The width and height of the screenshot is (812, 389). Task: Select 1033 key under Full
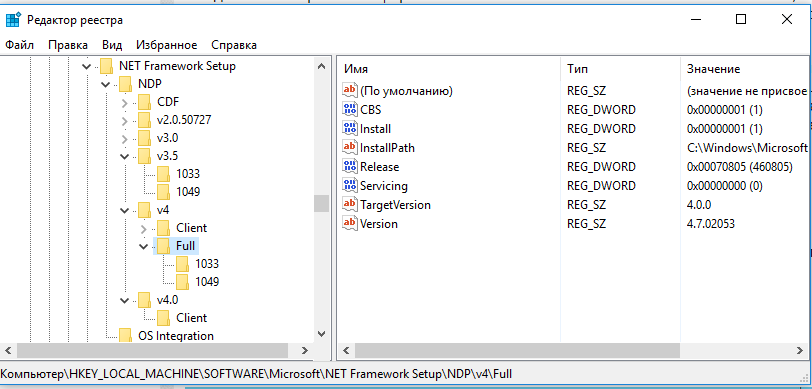[207, 264]
